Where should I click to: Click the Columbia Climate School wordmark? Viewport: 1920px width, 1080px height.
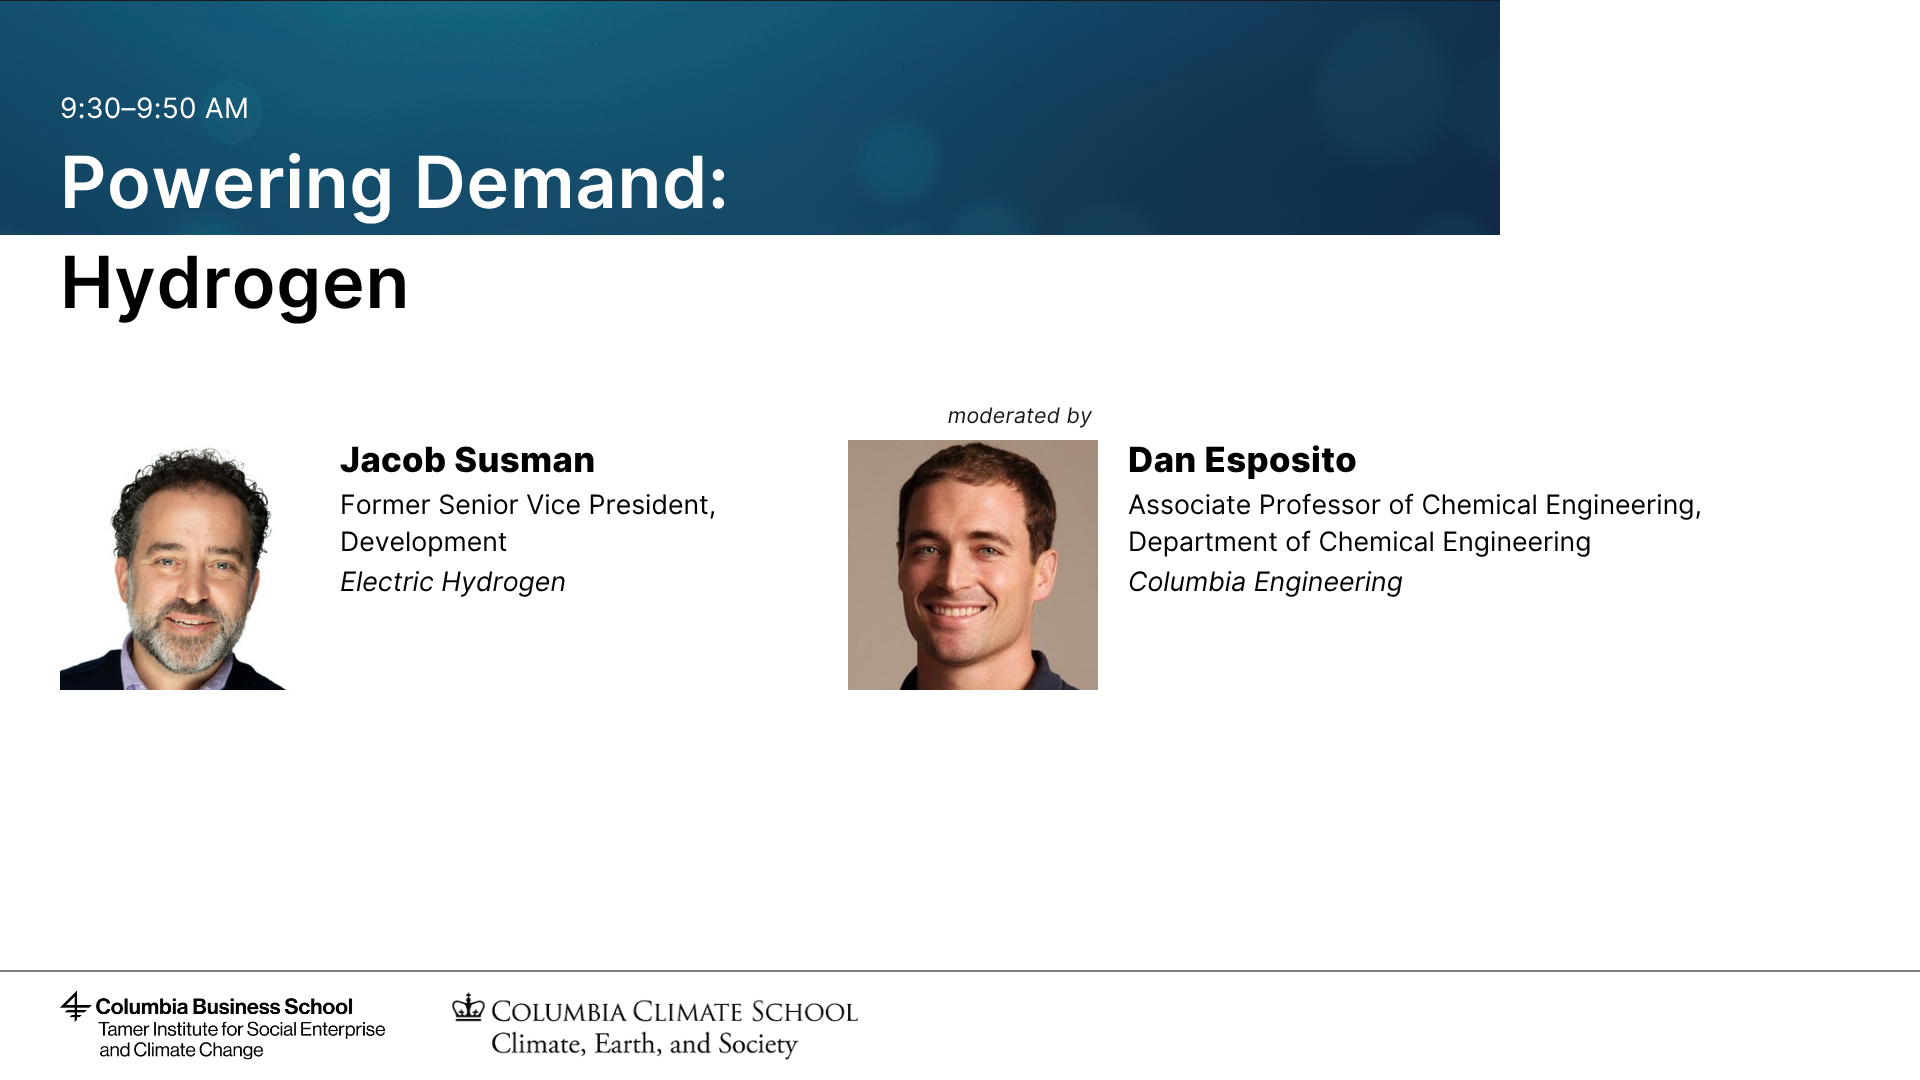click(x=674, y=1011)
